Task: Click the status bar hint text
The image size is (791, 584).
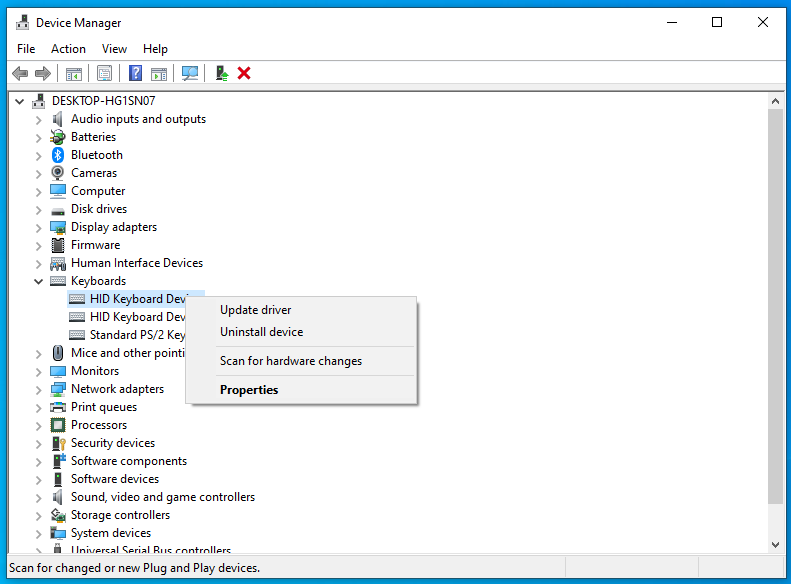Action: coord(135,568)
